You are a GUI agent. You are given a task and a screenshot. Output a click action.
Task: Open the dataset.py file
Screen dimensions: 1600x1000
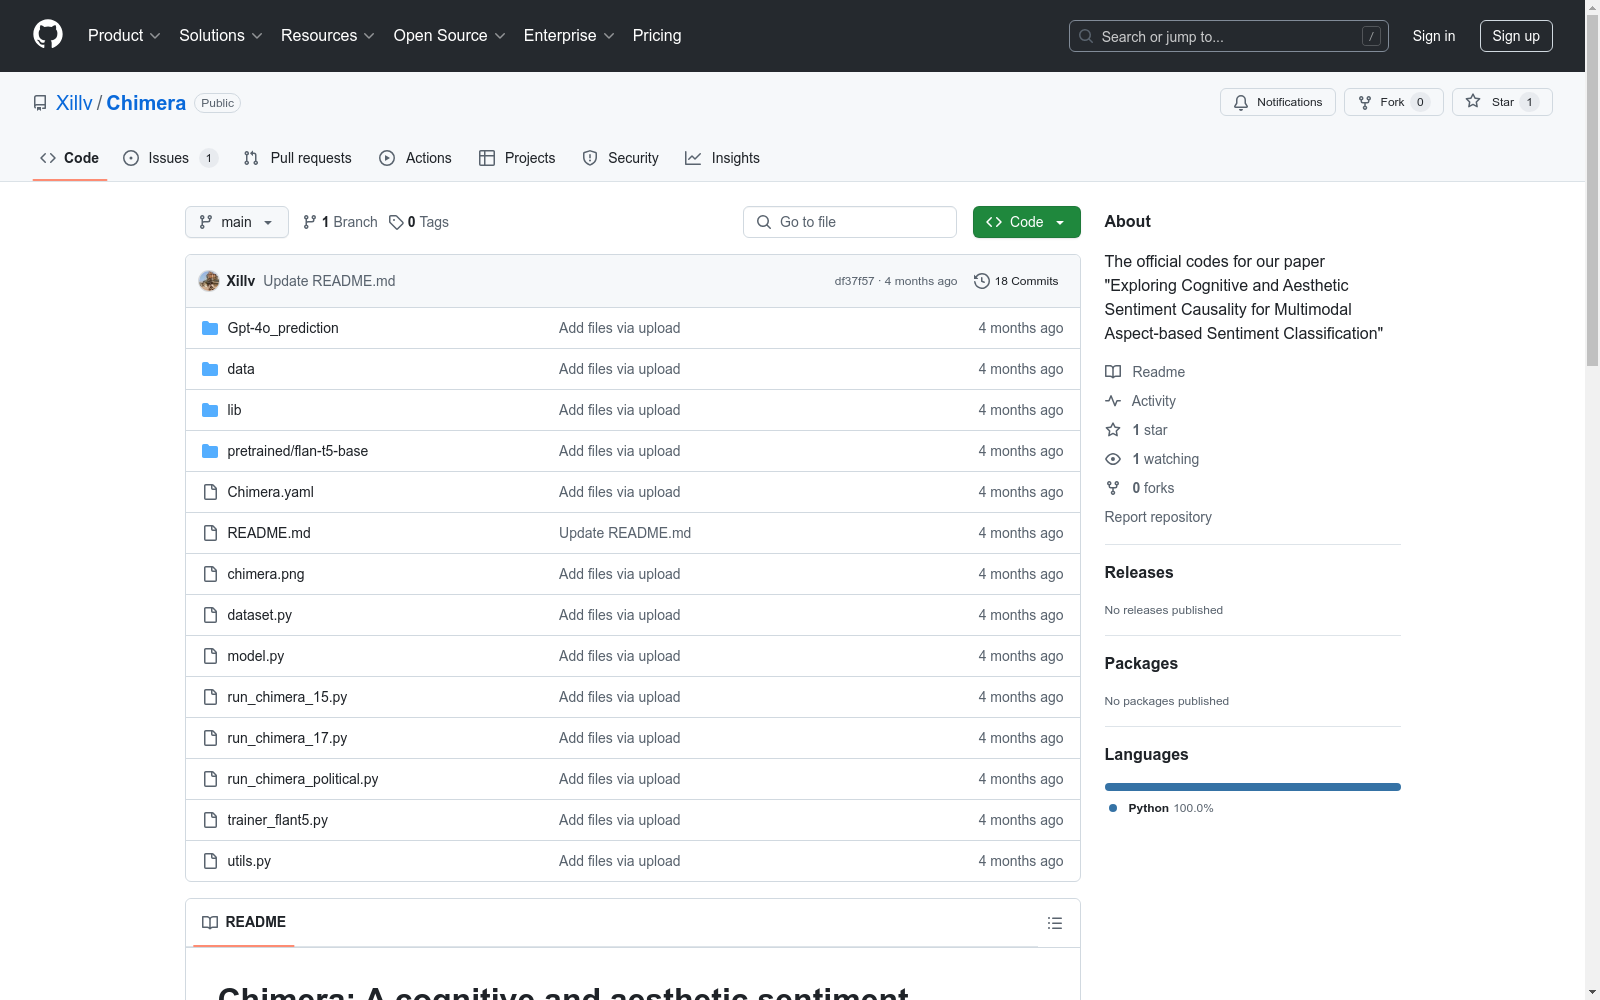(x=260, y=615)
